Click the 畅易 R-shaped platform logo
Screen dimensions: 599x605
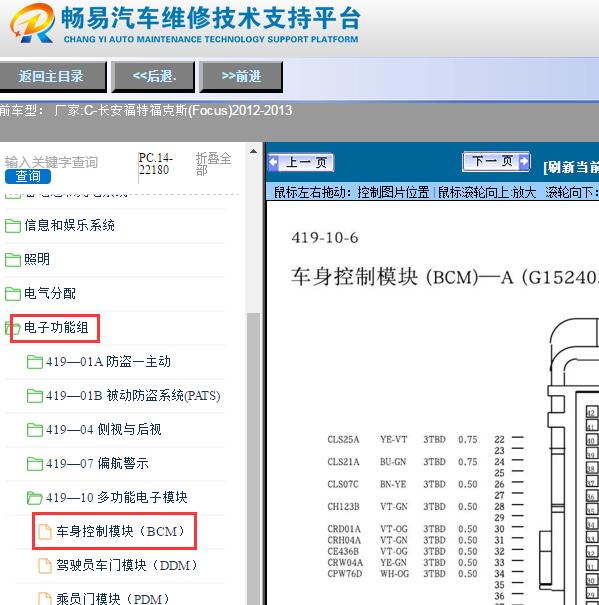point(32,23)
